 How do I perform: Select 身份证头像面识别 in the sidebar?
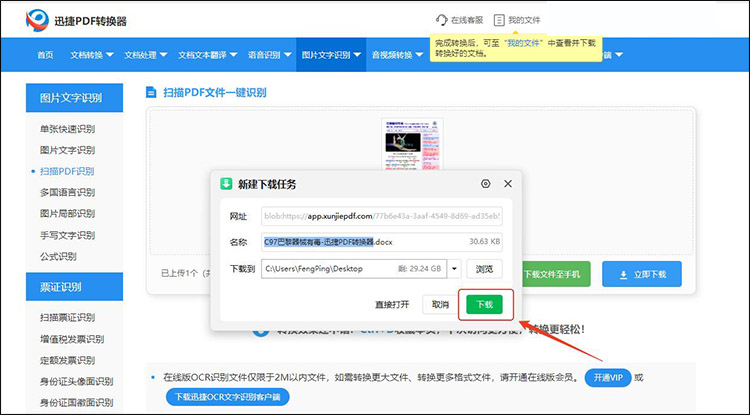76,382
